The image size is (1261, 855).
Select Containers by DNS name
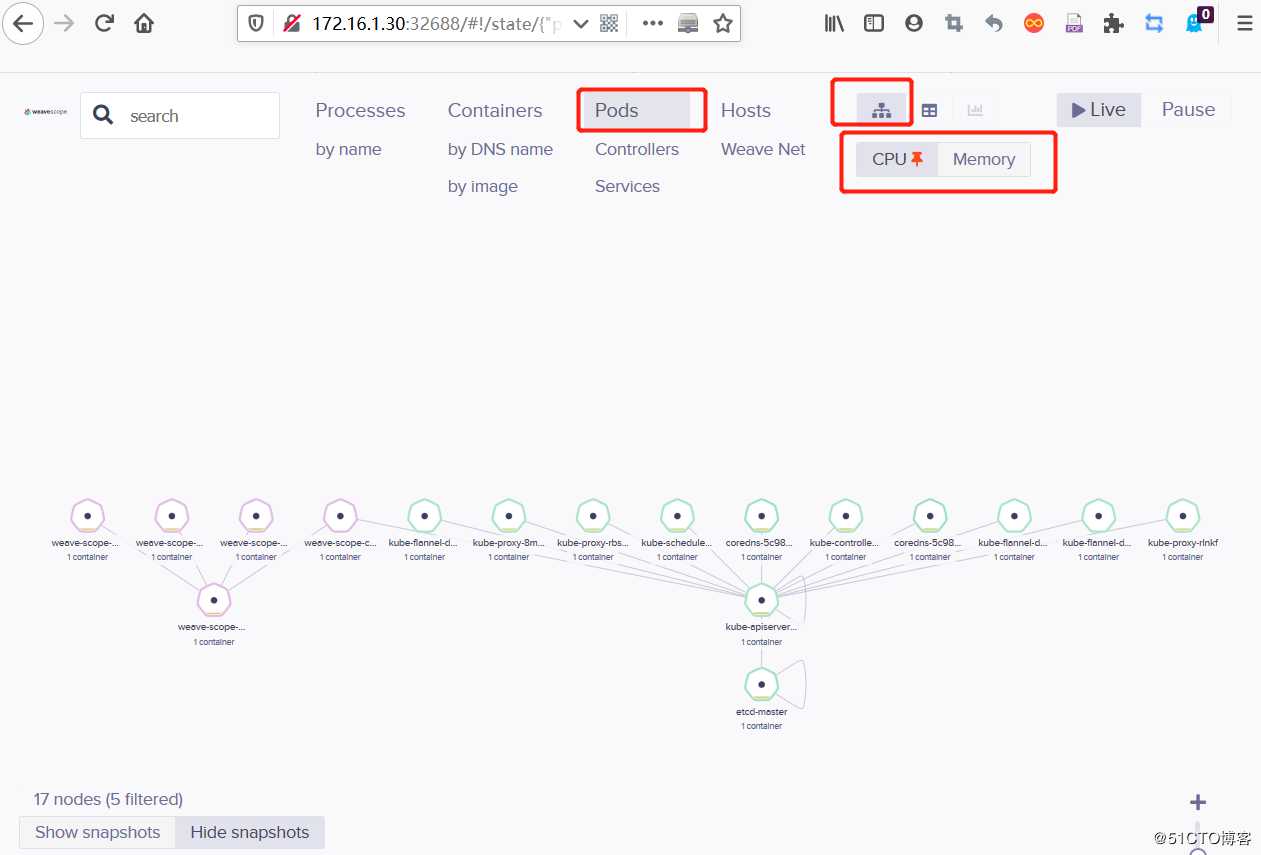point(500,149)
